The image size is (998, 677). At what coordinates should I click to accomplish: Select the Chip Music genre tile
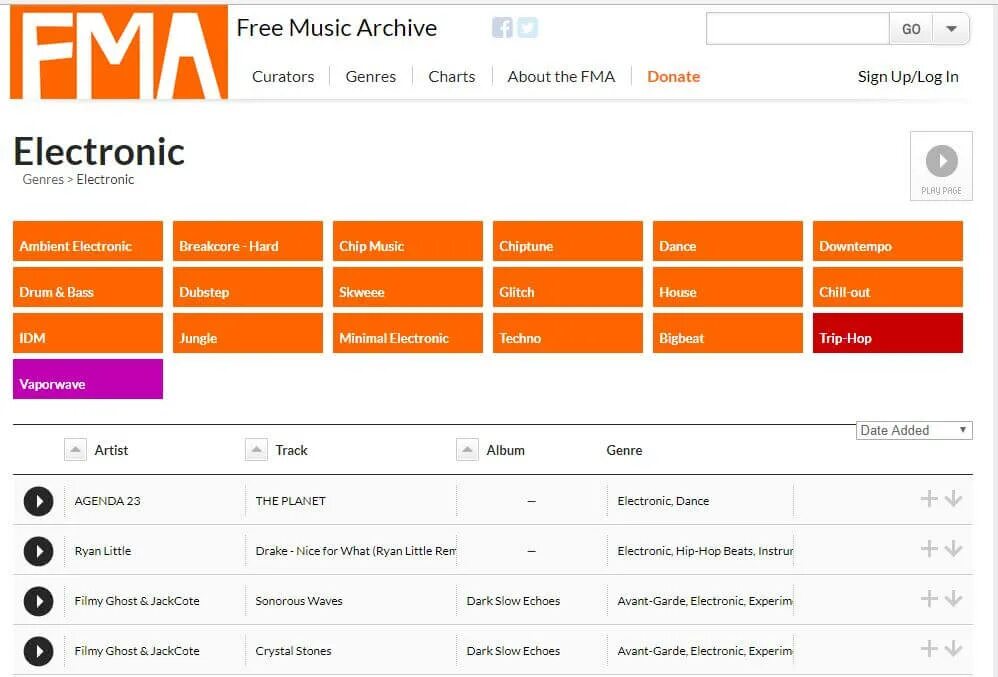408,241
